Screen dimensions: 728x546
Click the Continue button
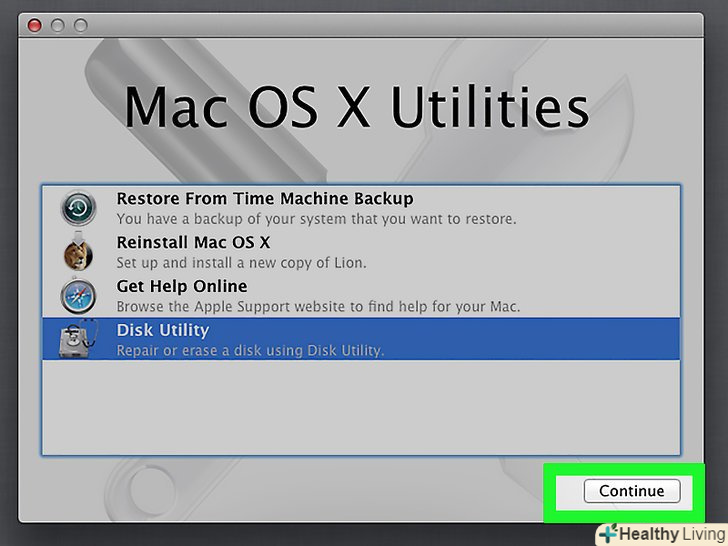point(631,491)
